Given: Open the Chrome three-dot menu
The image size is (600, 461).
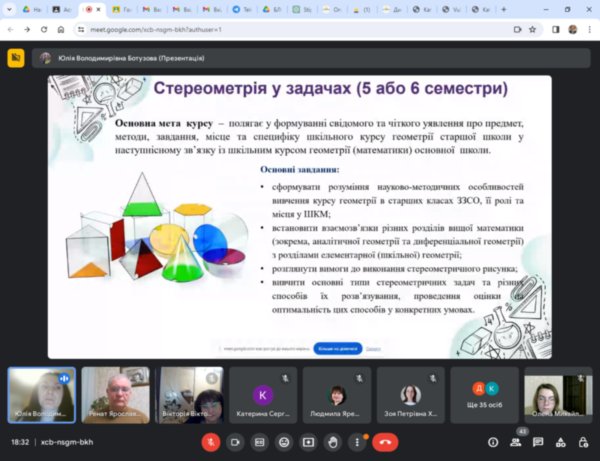Looking at the screenshot, I should click(589, 30).
